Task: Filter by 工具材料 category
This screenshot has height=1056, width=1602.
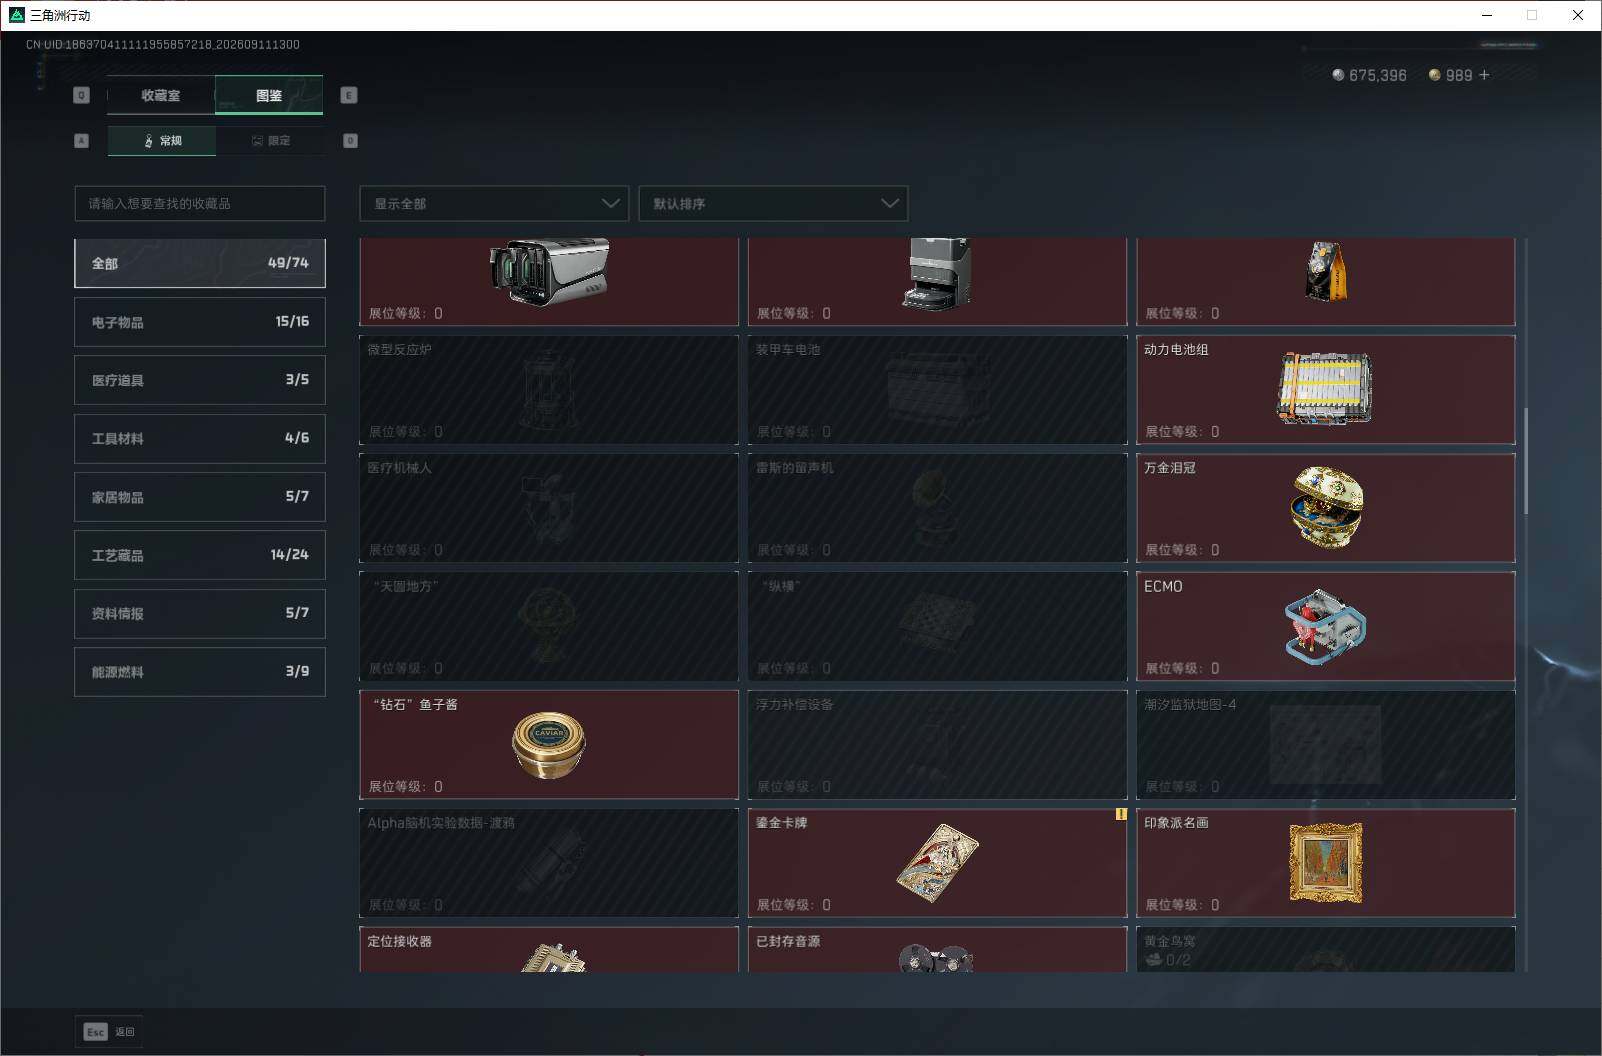Action: point(200,438)
